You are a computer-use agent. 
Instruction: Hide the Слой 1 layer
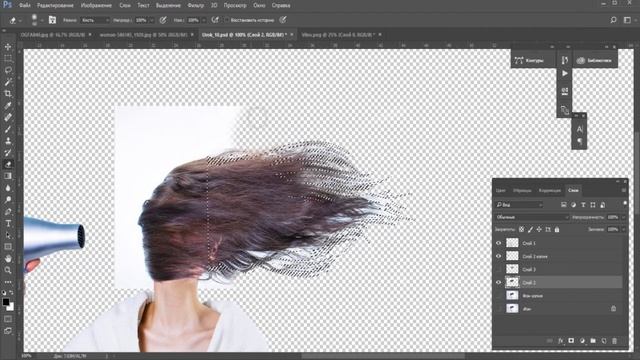point(498,243)
